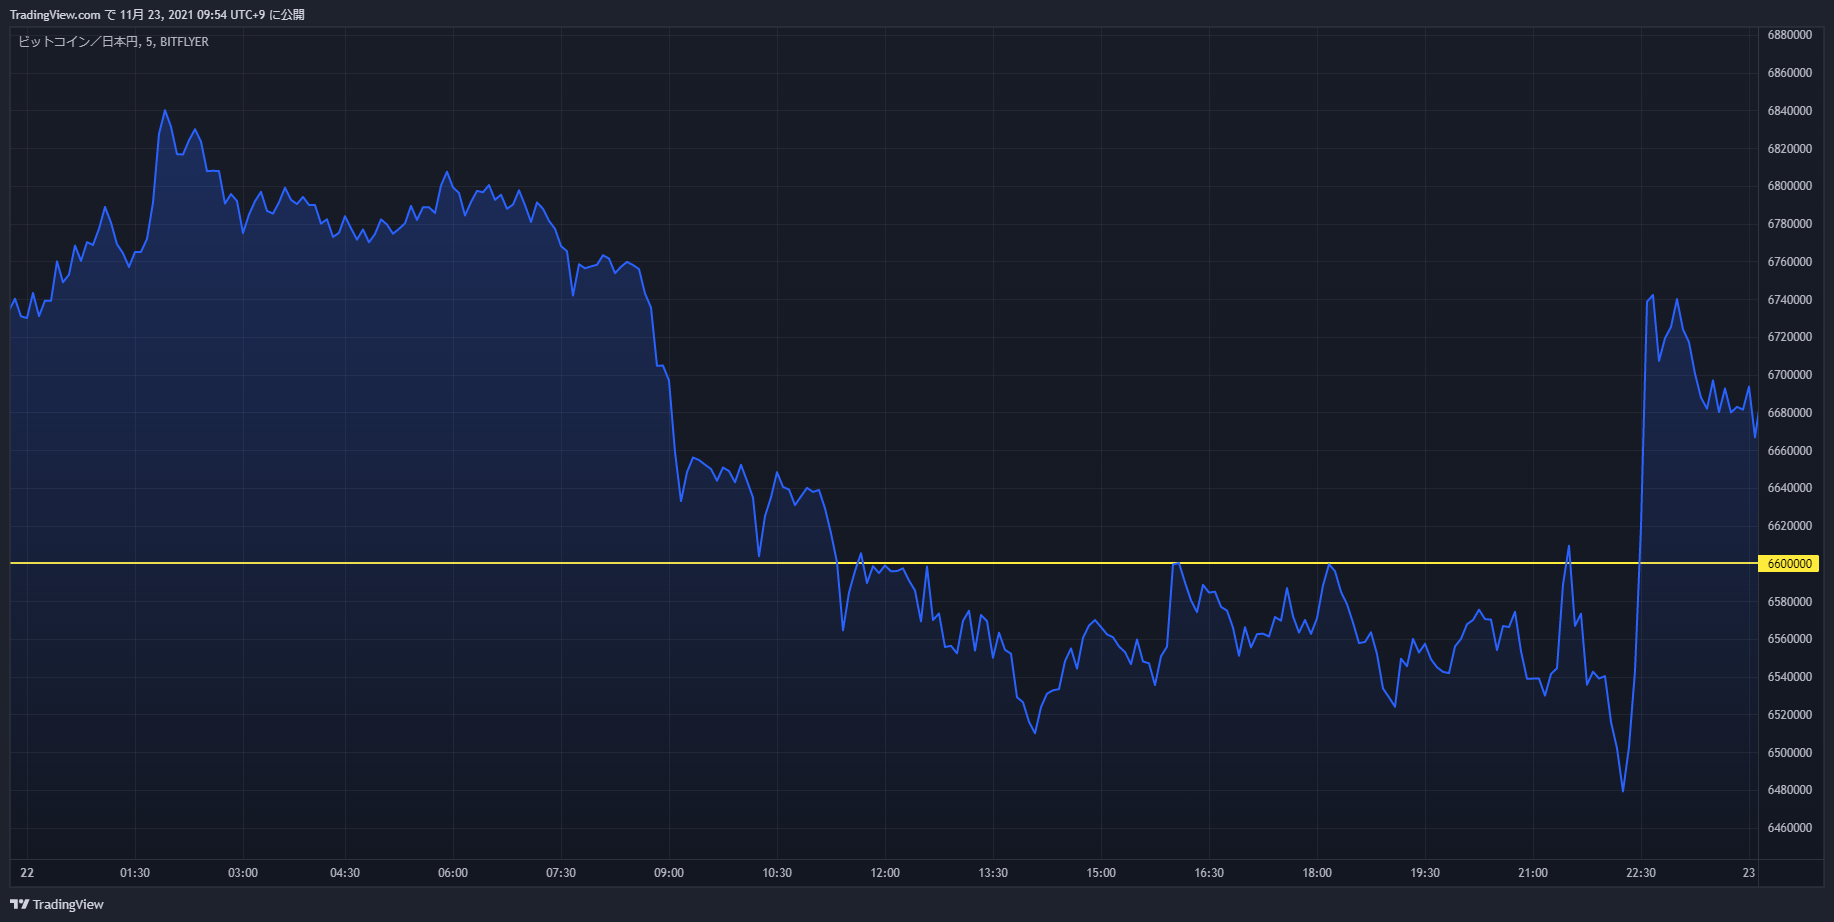
Task: Click the 23 date label on time axis
Action: [x=1749, y=873]
